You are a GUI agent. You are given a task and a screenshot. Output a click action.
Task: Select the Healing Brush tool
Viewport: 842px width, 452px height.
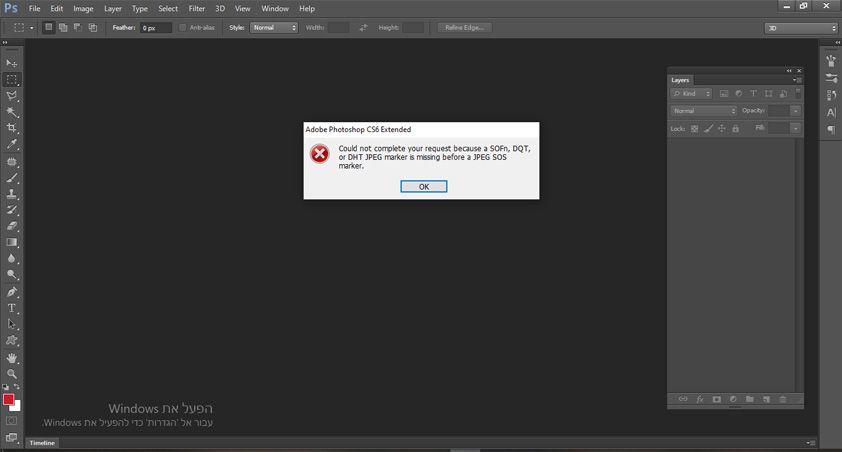pyautogui.click(x=11, y=162)
